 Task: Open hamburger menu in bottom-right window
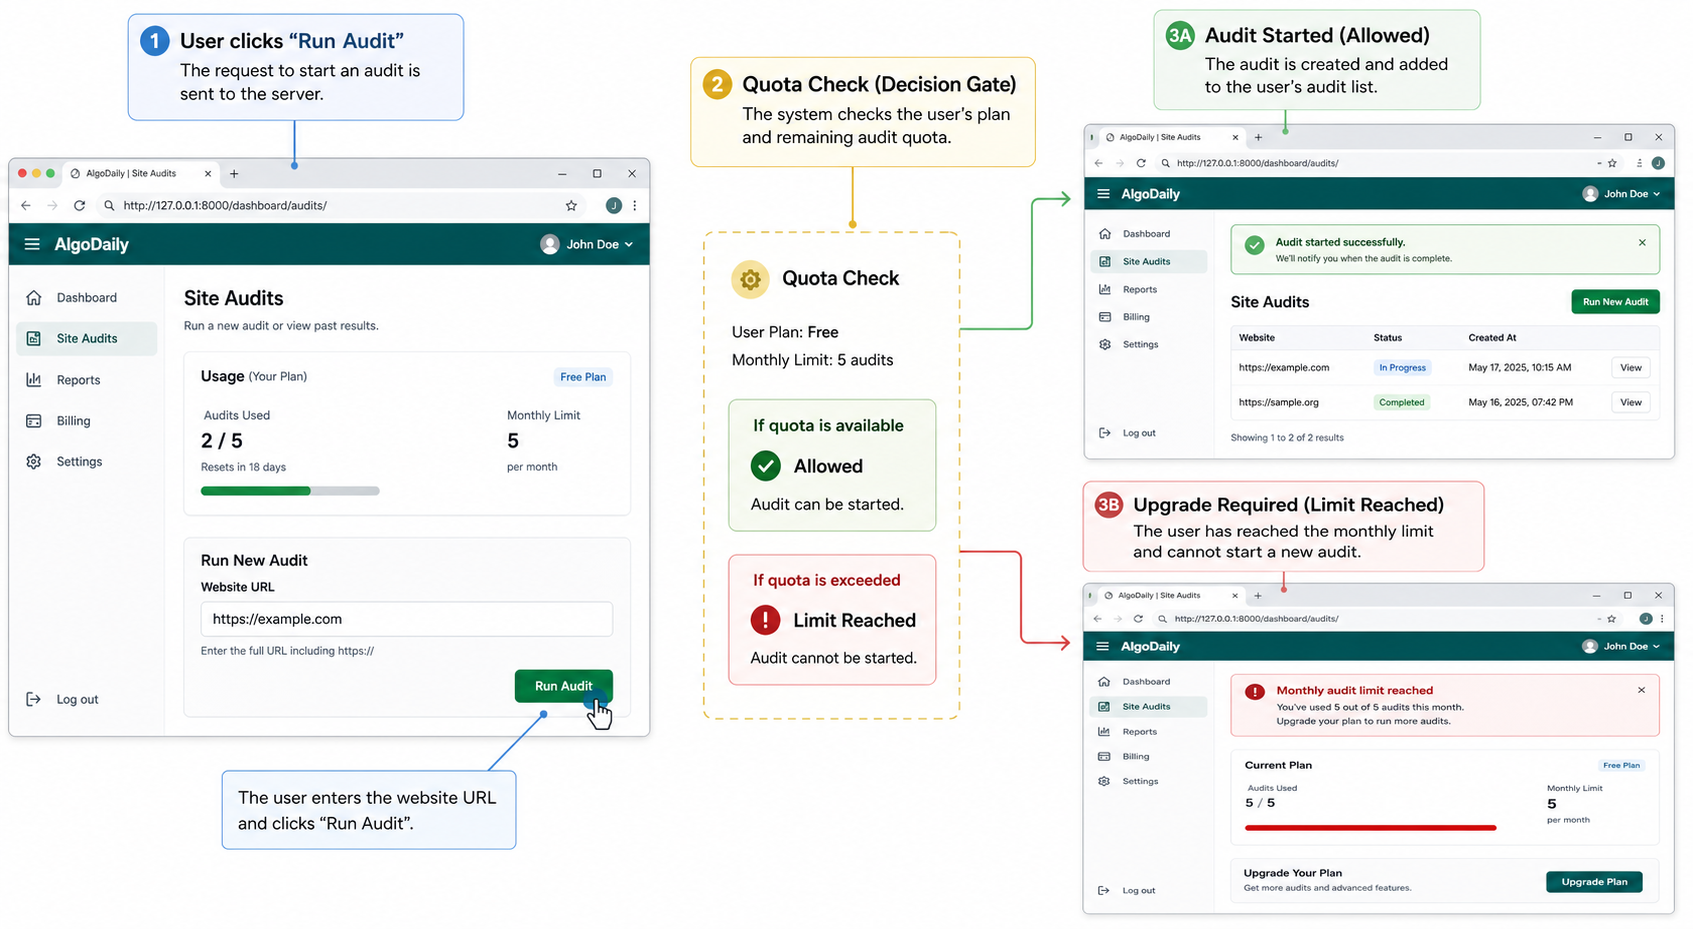pos(1102,646)
